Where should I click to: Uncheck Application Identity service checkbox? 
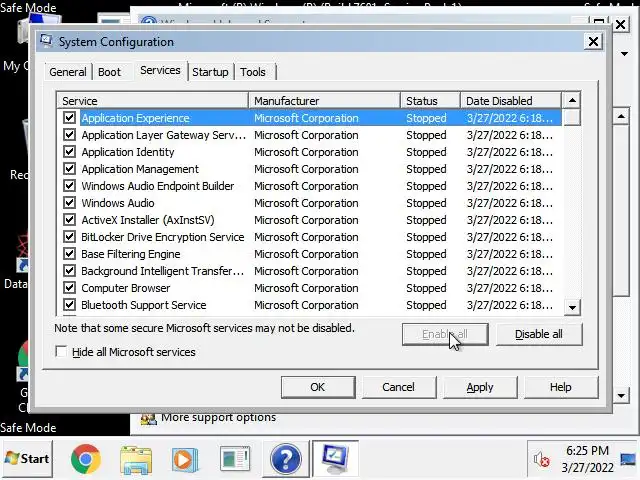[69, 152]
